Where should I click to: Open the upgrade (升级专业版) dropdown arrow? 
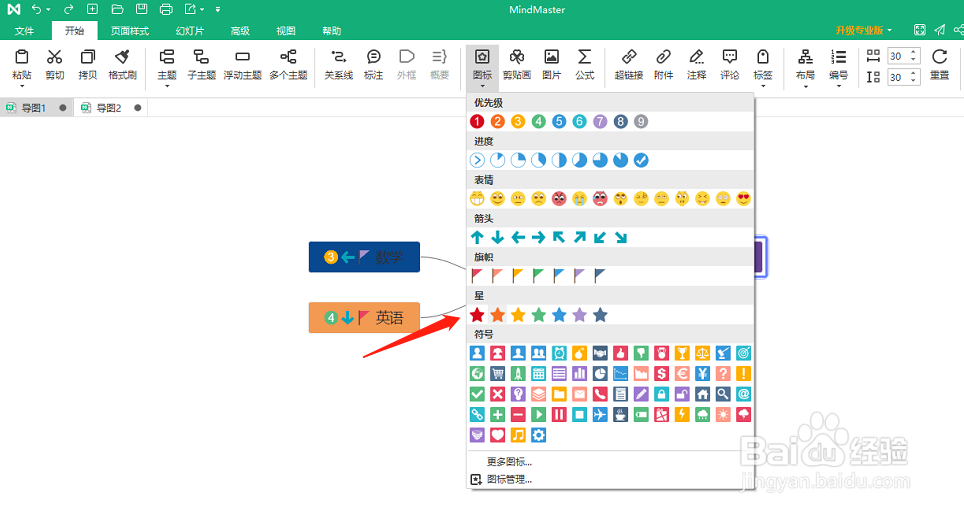coord(890,30)
